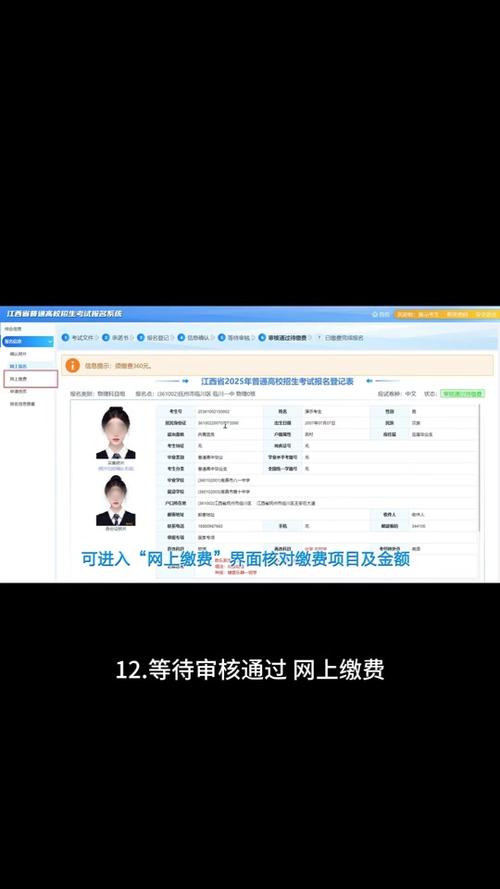Click the upper candidate photo thumbnail
This screenshot has width=500, height=889.
[116, 433]
